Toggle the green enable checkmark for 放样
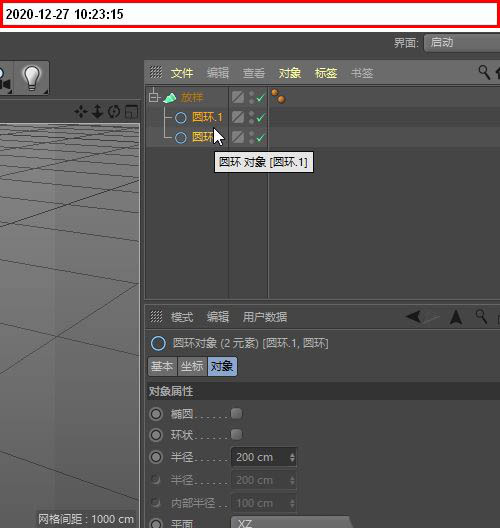The image size is (500, 528). pos(261,98)
